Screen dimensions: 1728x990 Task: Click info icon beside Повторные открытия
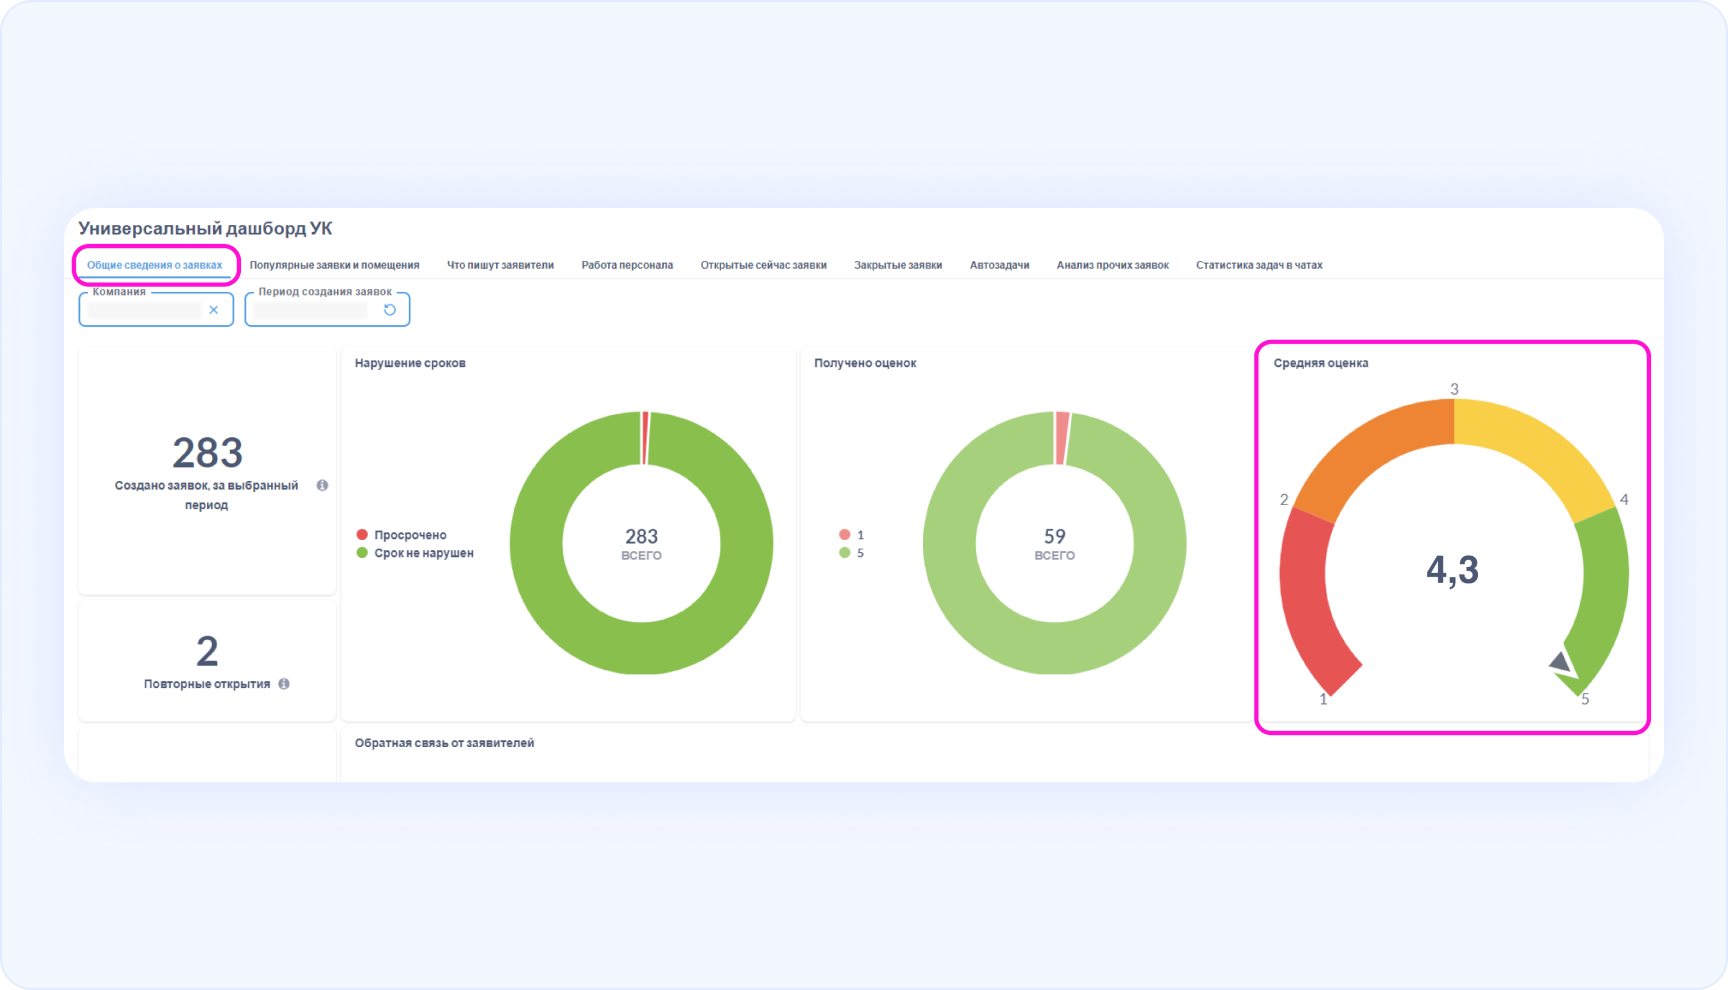point(284,684)
